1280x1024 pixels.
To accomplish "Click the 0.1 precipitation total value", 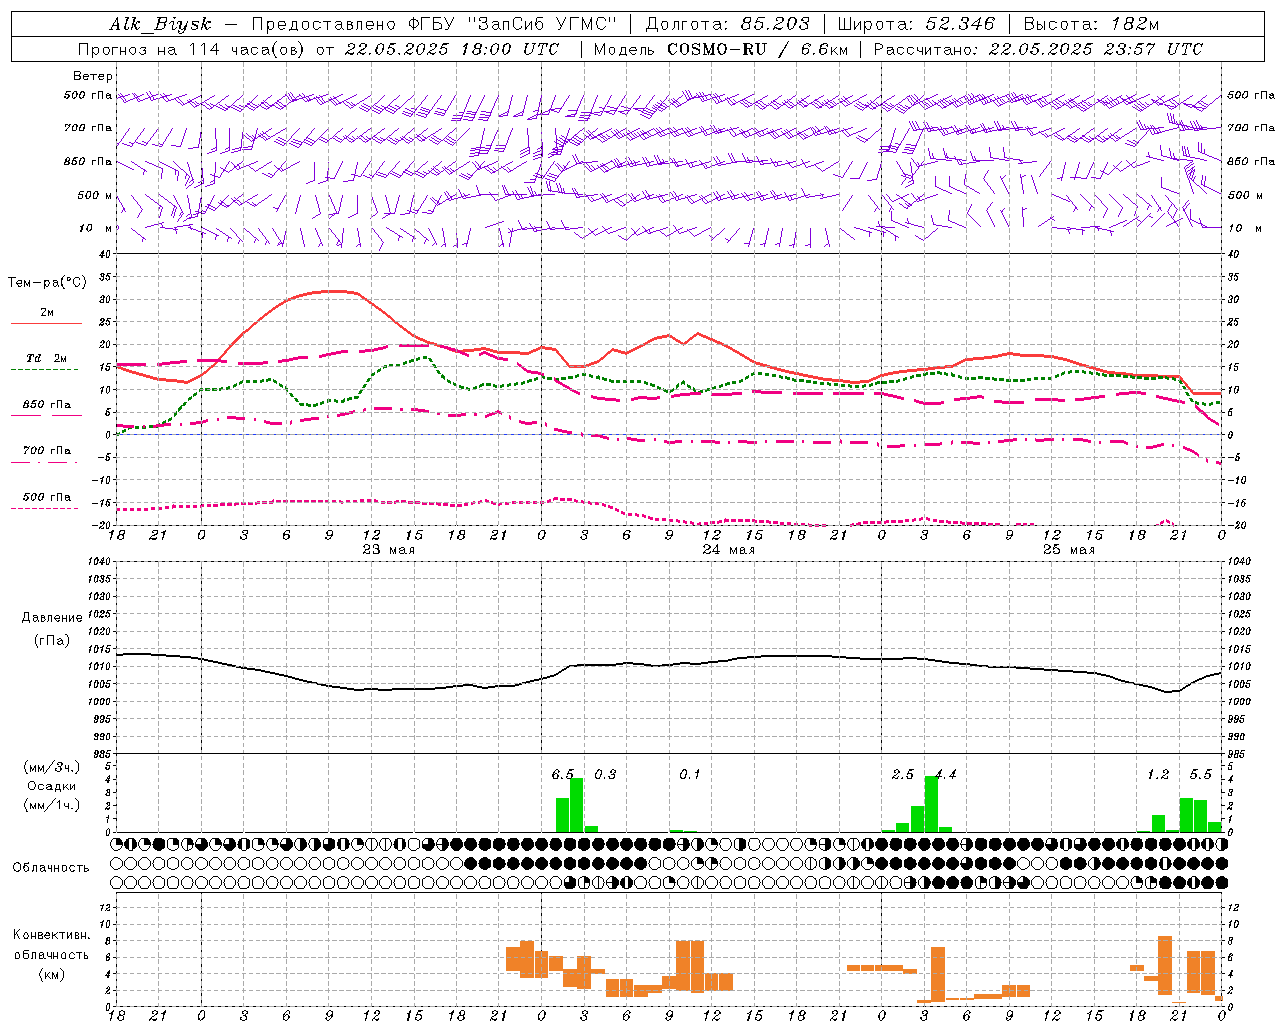I will tap(690, 774).
